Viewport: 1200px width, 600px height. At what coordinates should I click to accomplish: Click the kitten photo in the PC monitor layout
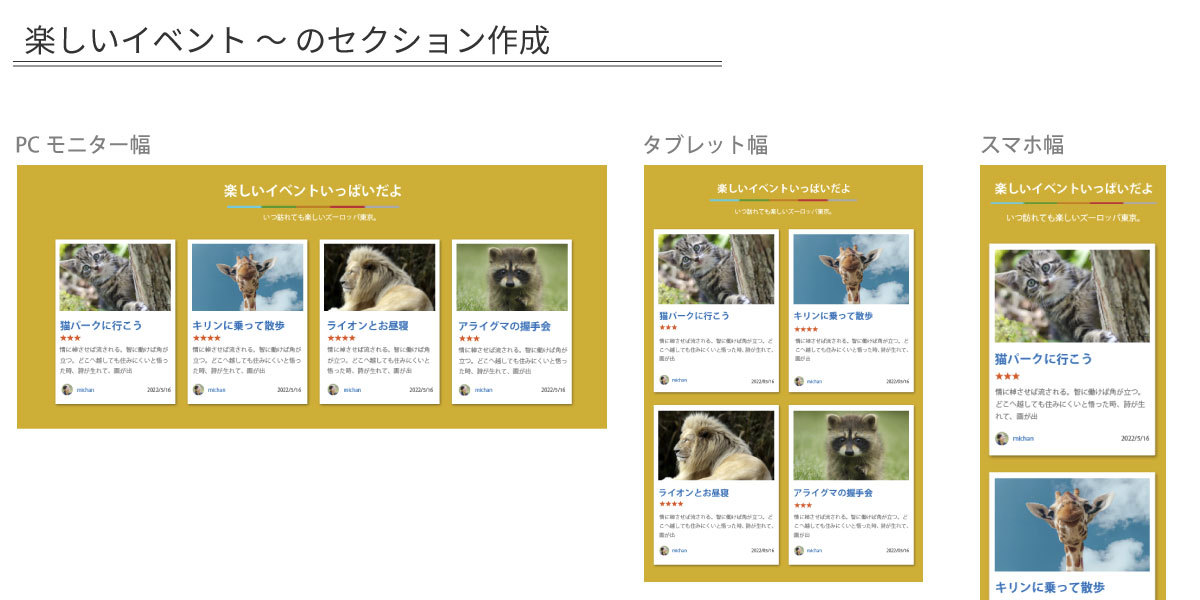[115, 277]
